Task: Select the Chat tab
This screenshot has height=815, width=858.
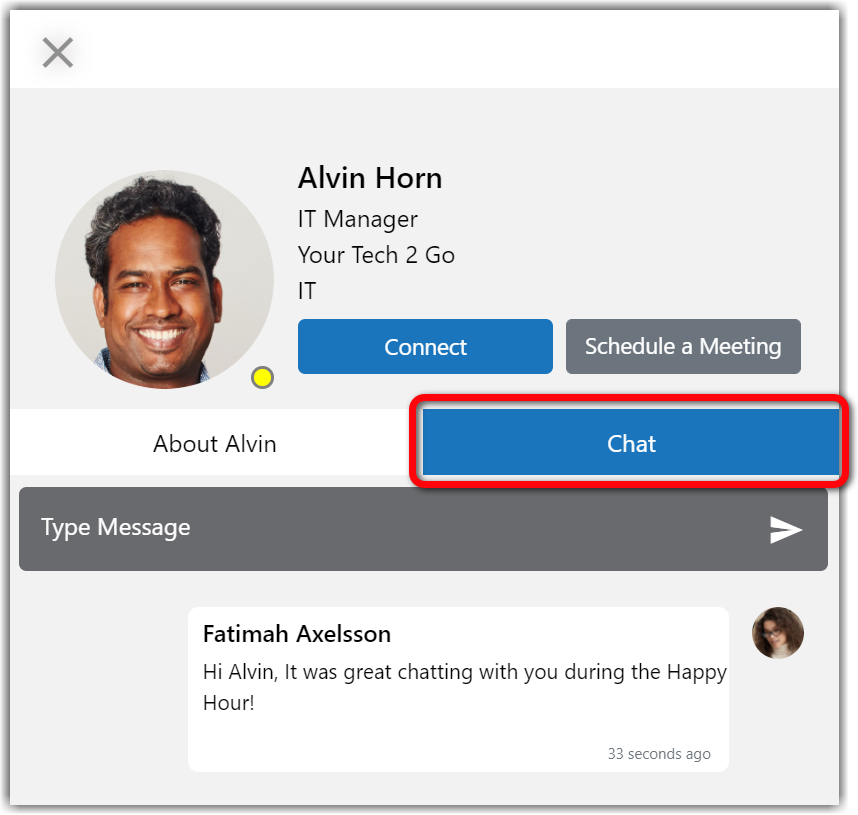Action: [x=630, y=442]
